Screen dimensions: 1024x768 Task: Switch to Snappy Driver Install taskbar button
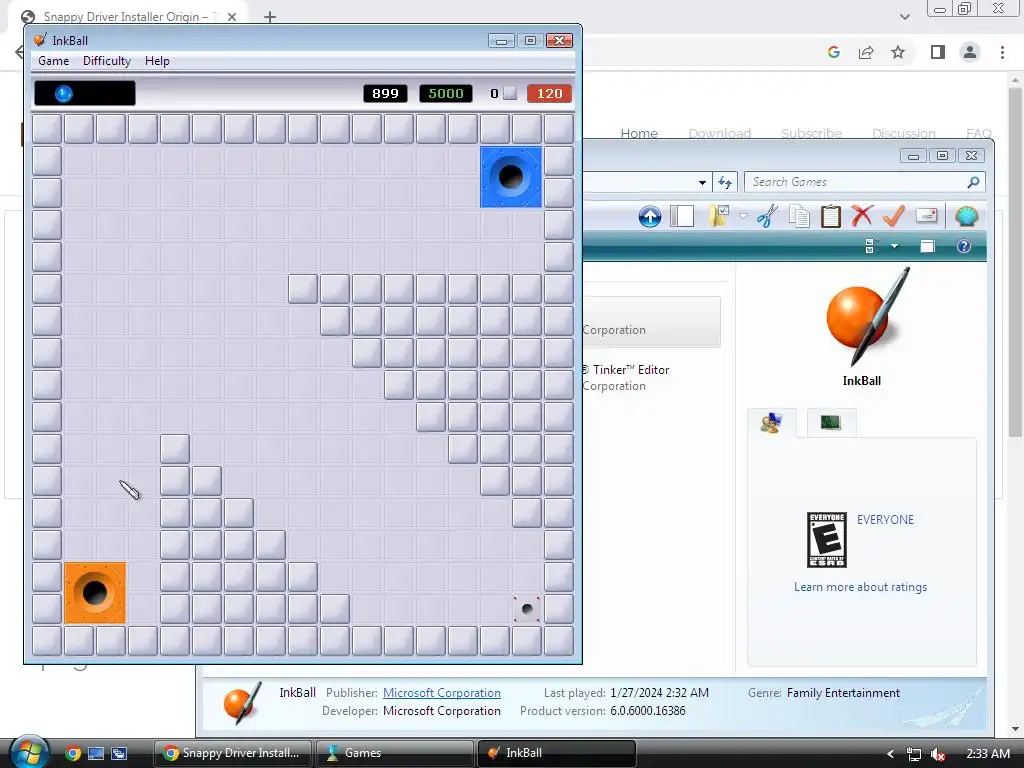tap(233, 753)
